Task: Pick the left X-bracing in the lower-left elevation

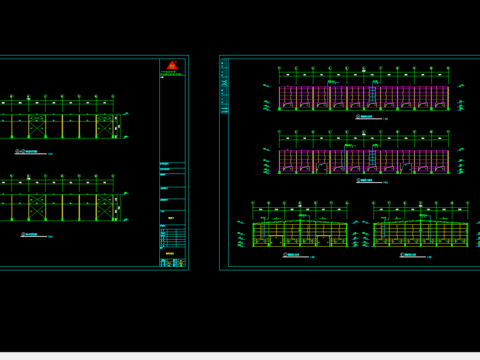Action: click(x=37, y=208)
